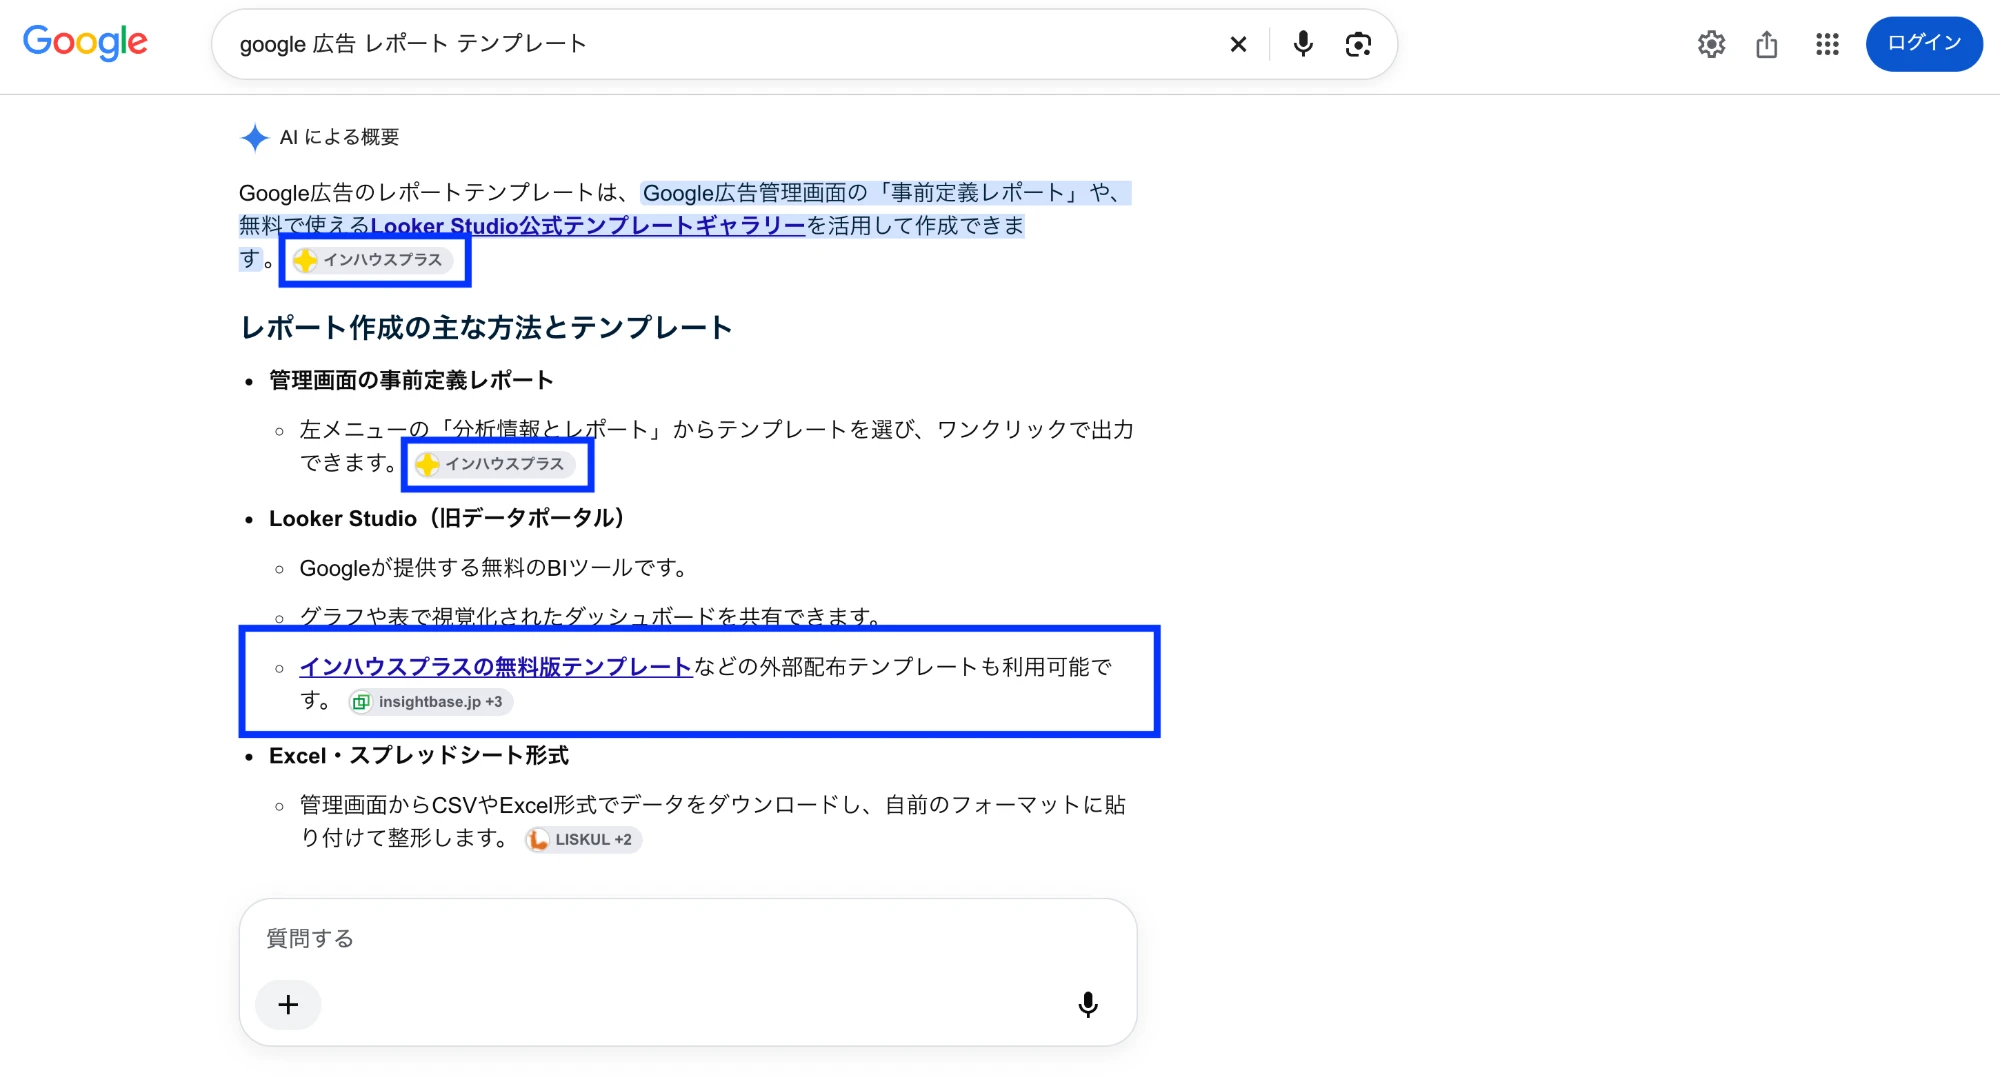Click the Googleが提供する無料のBIツールです text
This screenshot has width=2000, height=1084.
(x=495, y=569)
